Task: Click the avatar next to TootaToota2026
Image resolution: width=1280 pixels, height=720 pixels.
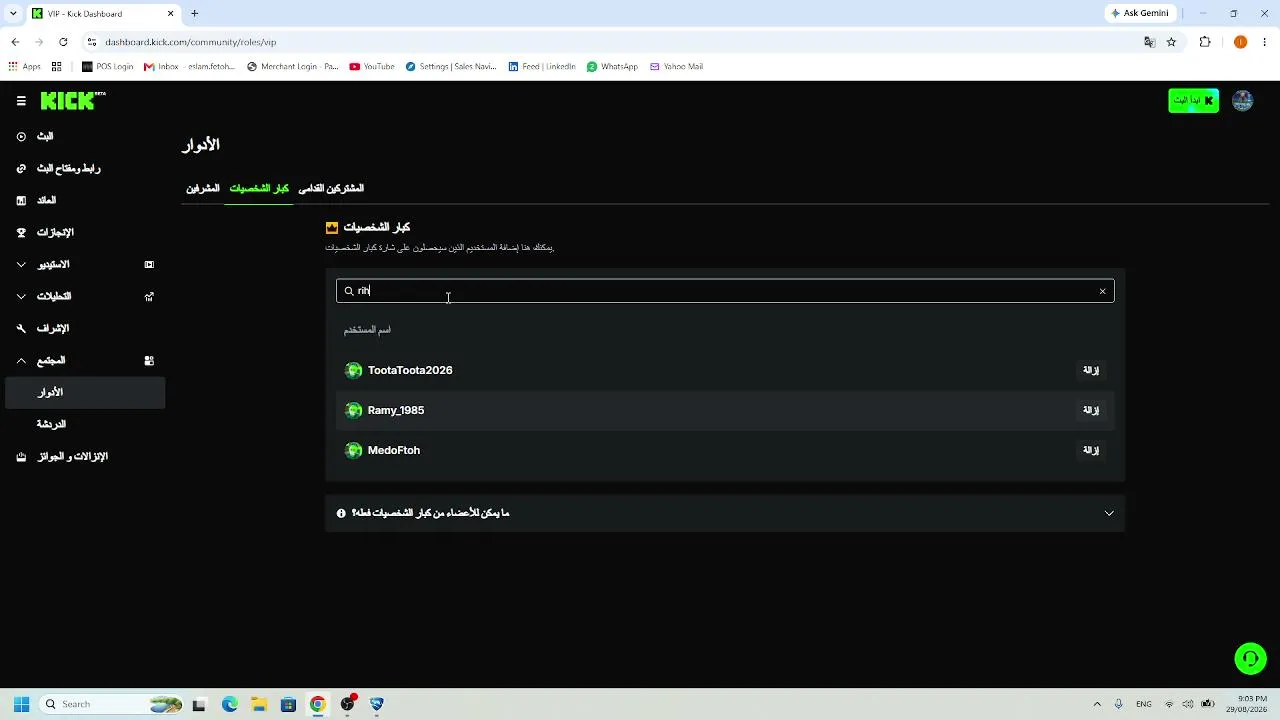Action: pyautogui.click(x=353, y=370)
